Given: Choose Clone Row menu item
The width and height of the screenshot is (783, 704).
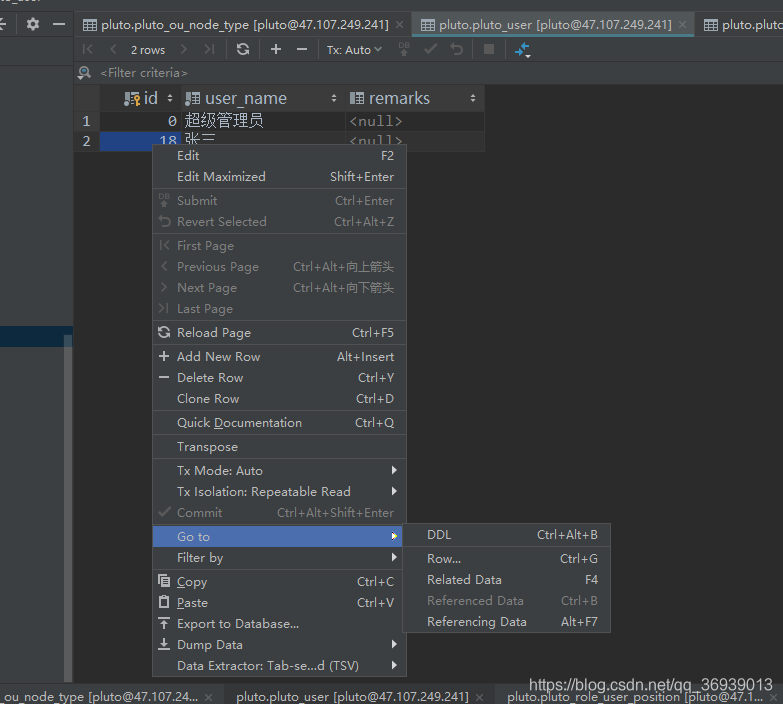Looking at the screenshot, I should click(x=280, y=398).
